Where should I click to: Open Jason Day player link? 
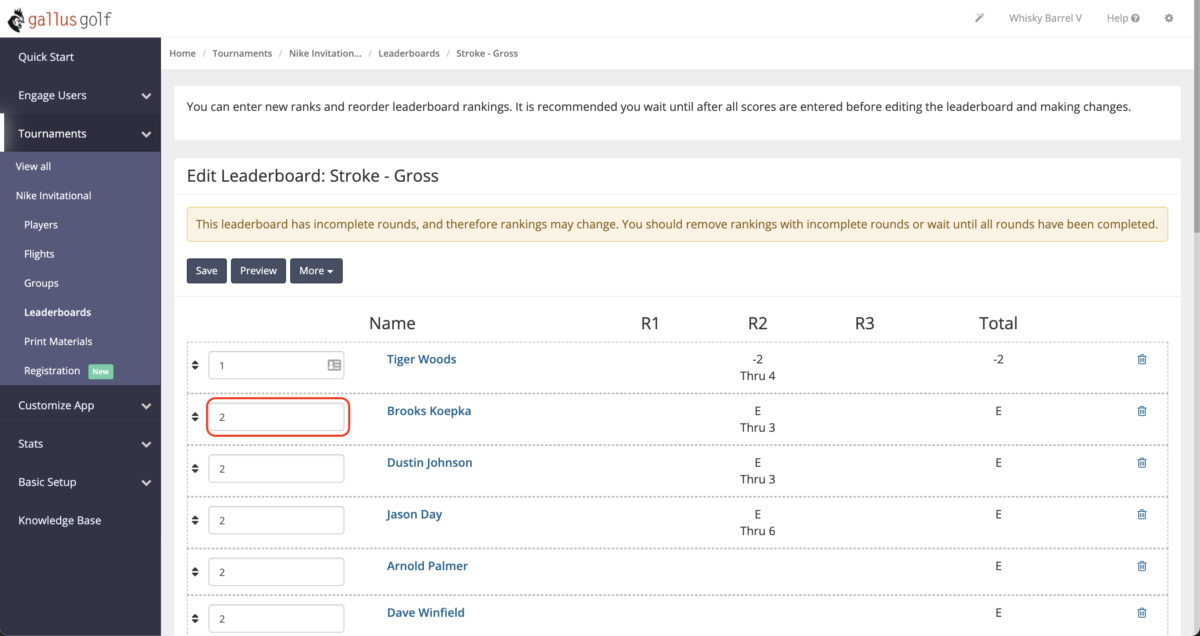(x=414, y=514)
